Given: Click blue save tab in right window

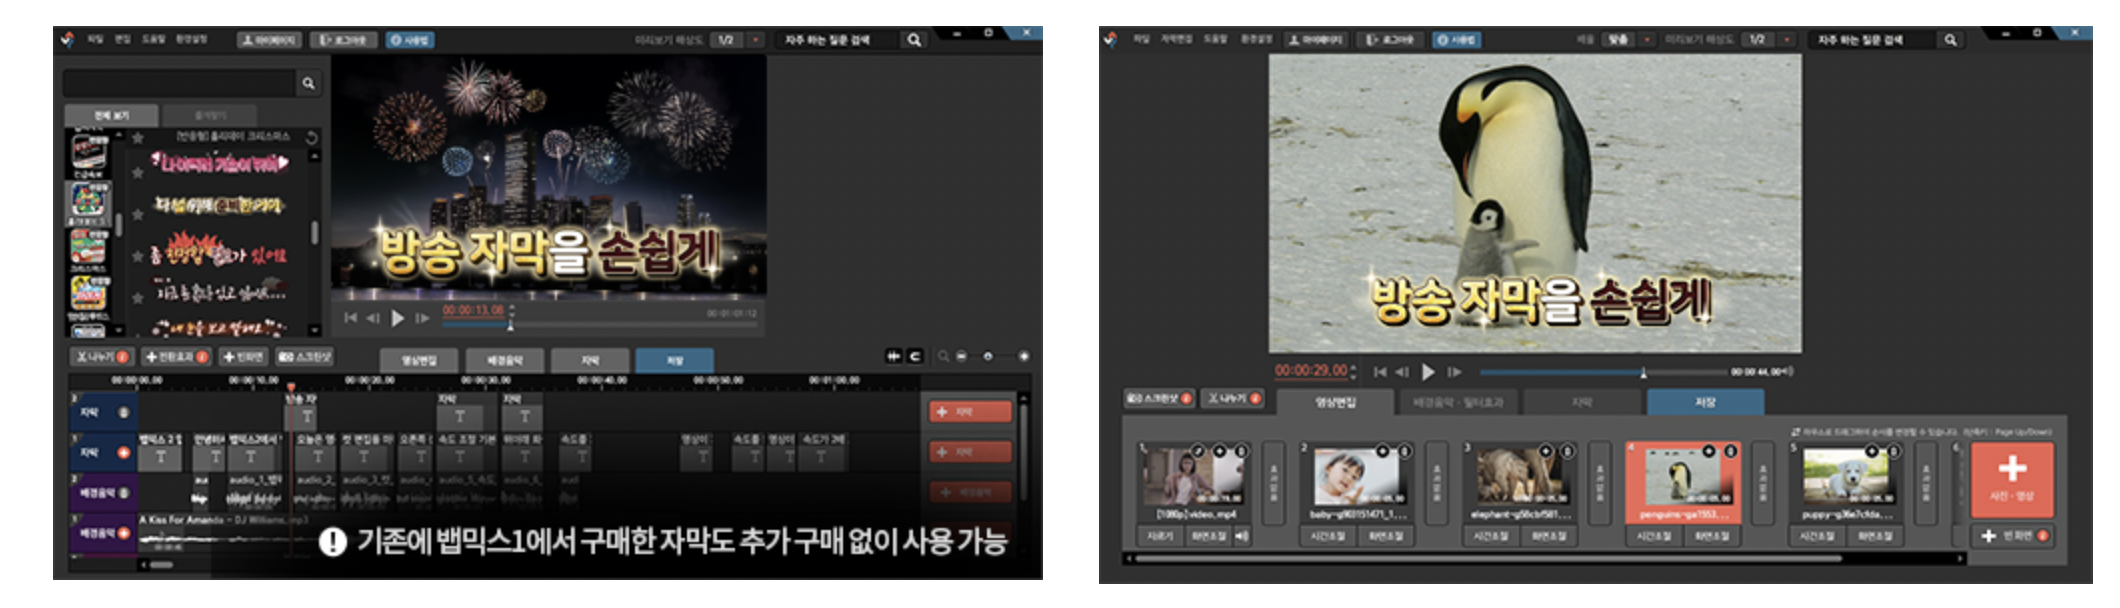Looking at the screenshot, I should [1705, 402].
